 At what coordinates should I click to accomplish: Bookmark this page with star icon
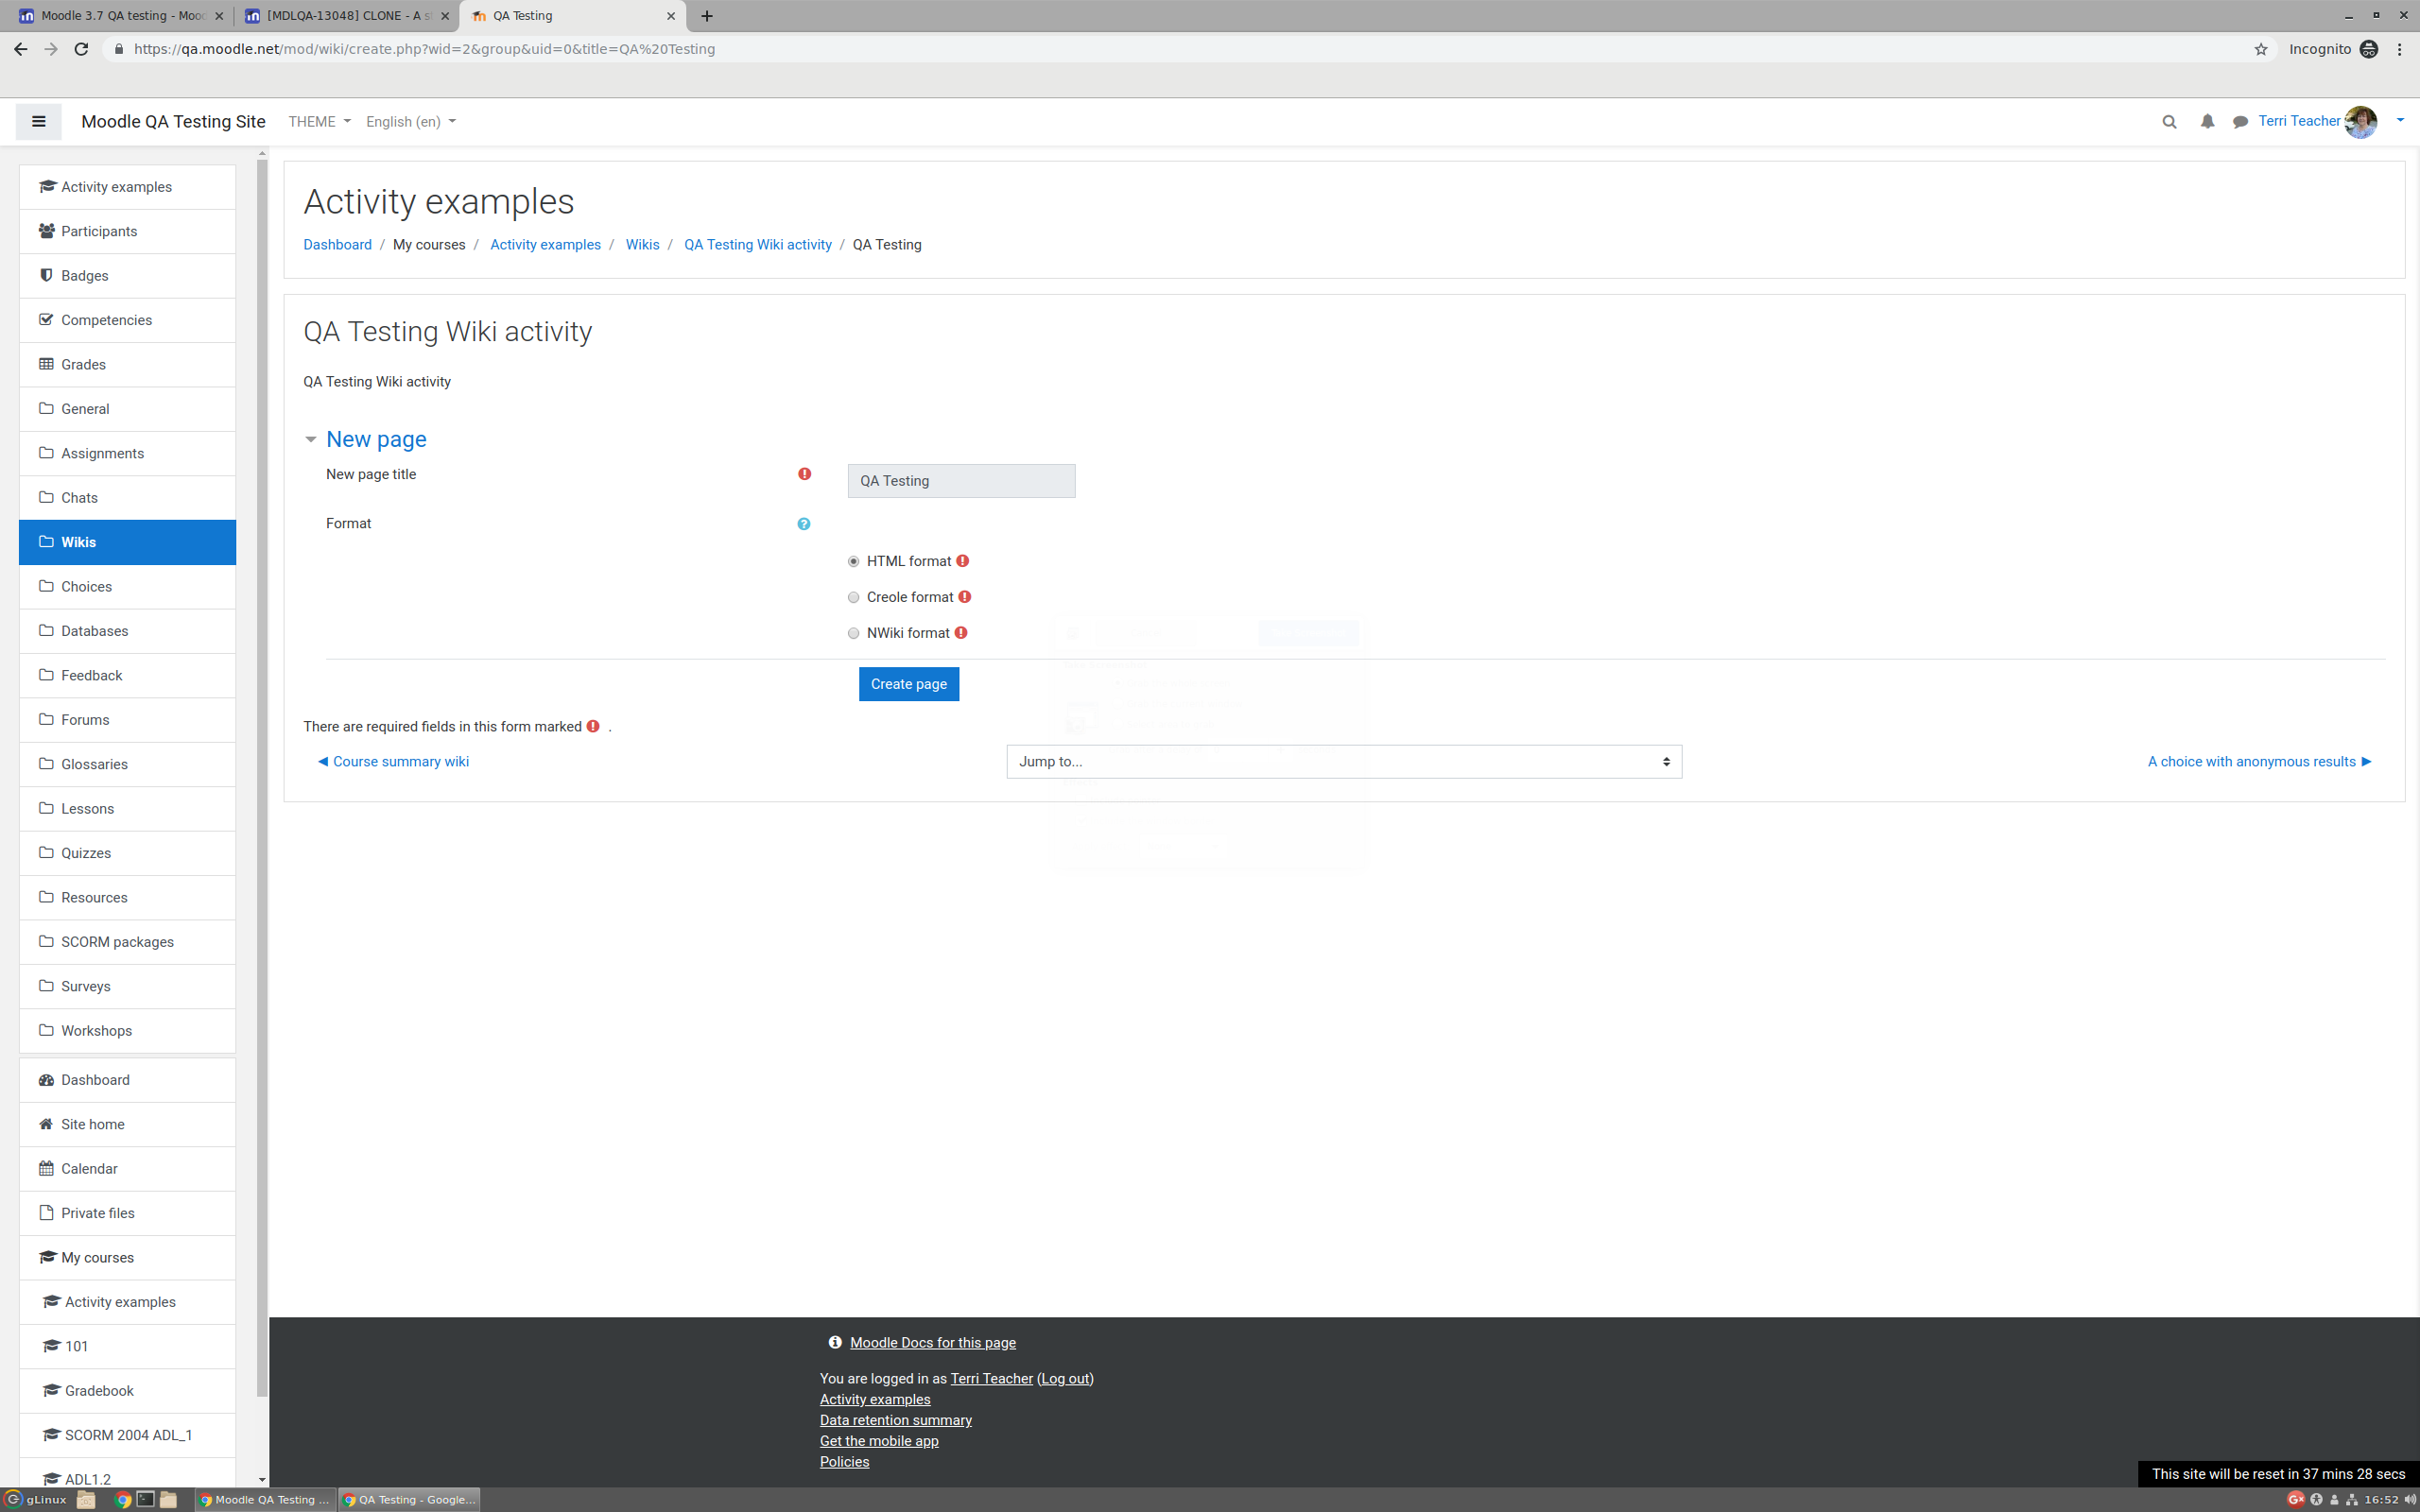click(2261, 49)
